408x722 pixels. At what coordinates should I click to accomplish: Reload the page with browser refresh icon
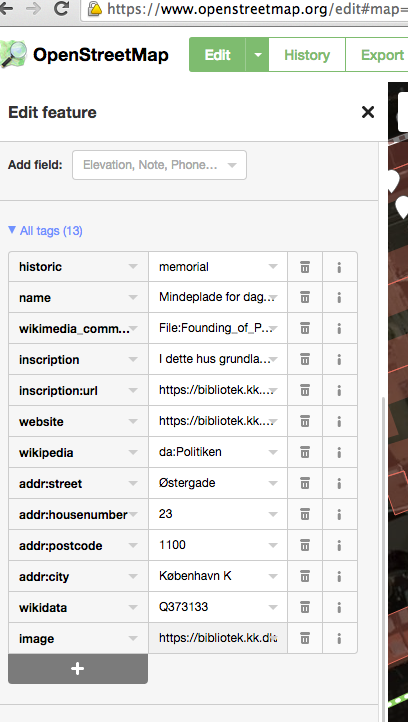point(62,8)
